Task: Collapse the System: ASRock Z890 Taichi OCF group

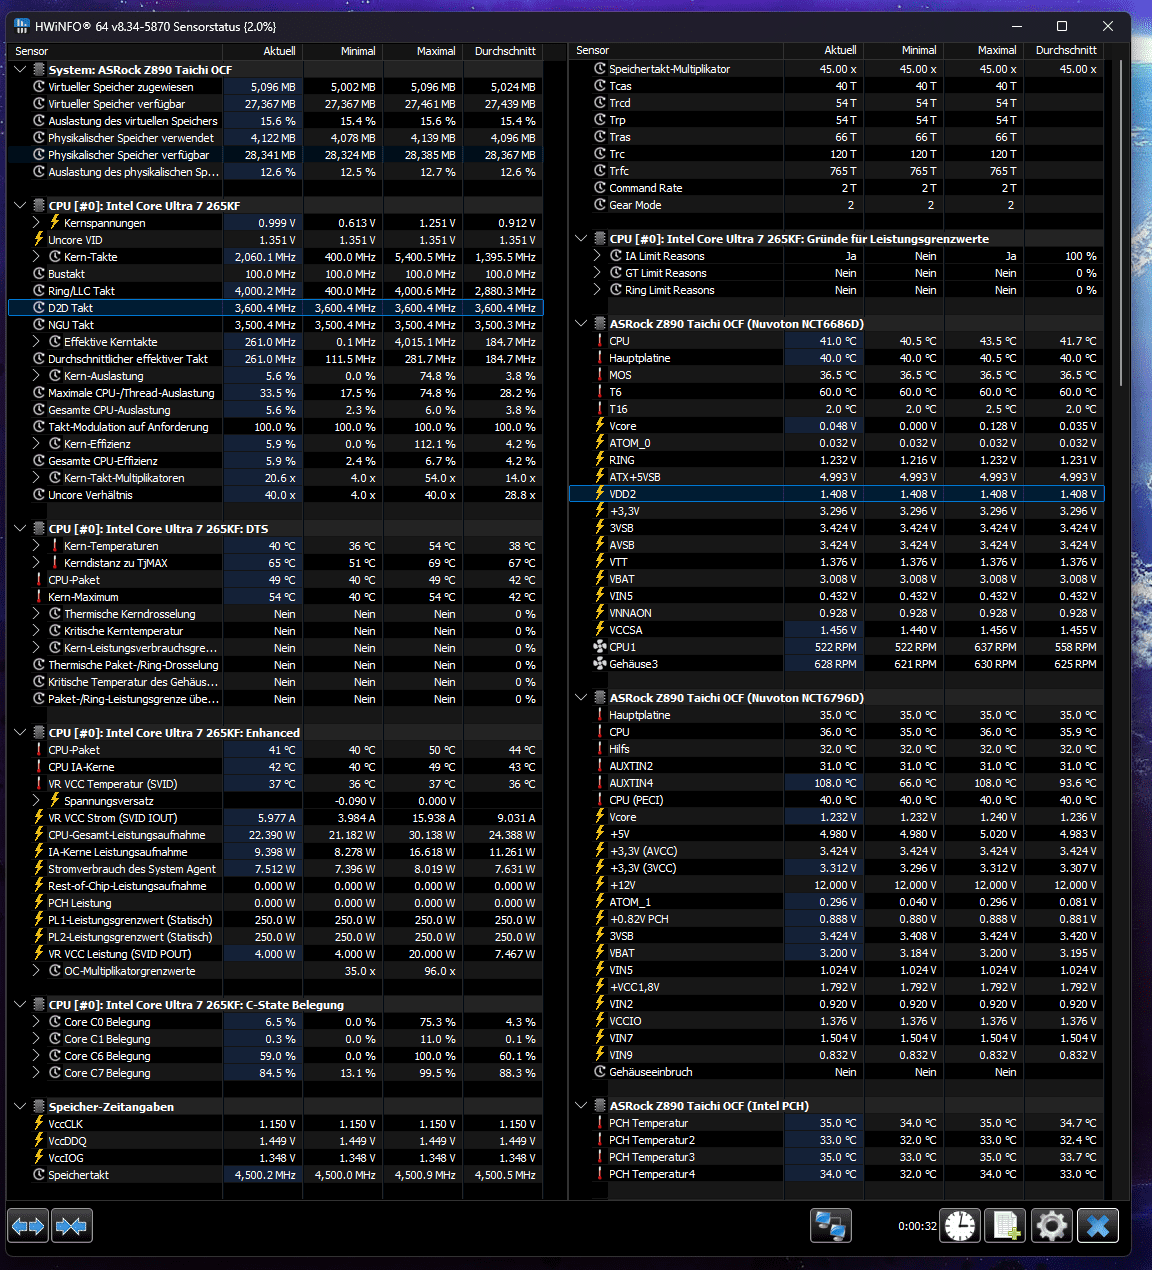Action: tap(20, 70)
